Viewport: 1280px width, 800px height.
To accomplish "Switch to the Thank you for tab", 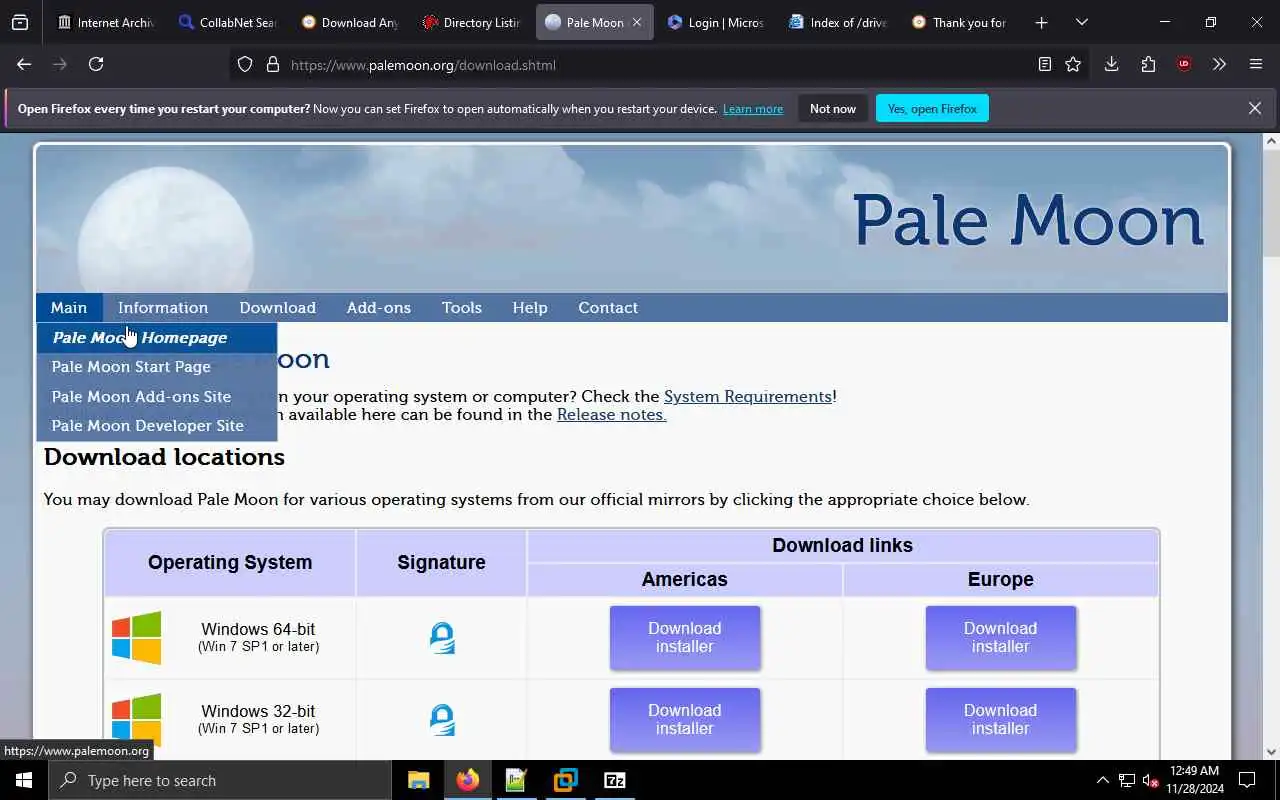I will [x=960, y=22].
